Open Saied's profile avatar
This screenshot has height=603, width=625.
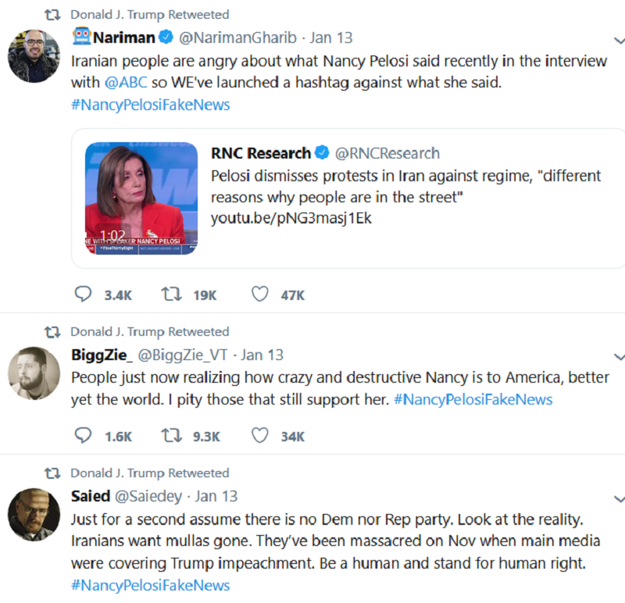[33, 516]
